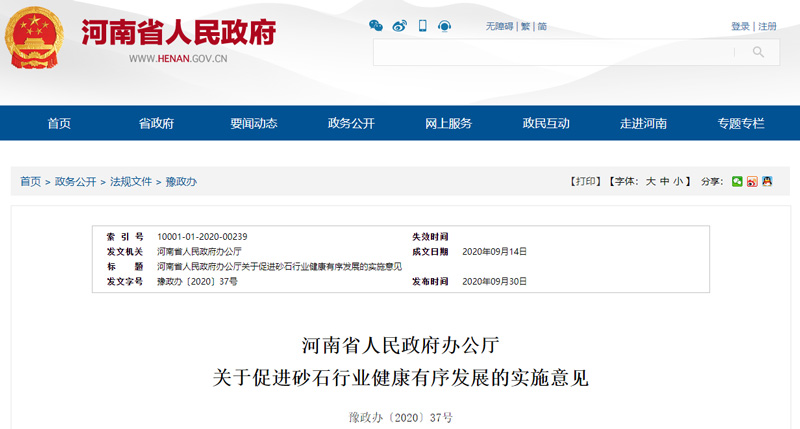Share article via QQ penguin icon
800x429 pixels.
[x=767, y=182]
